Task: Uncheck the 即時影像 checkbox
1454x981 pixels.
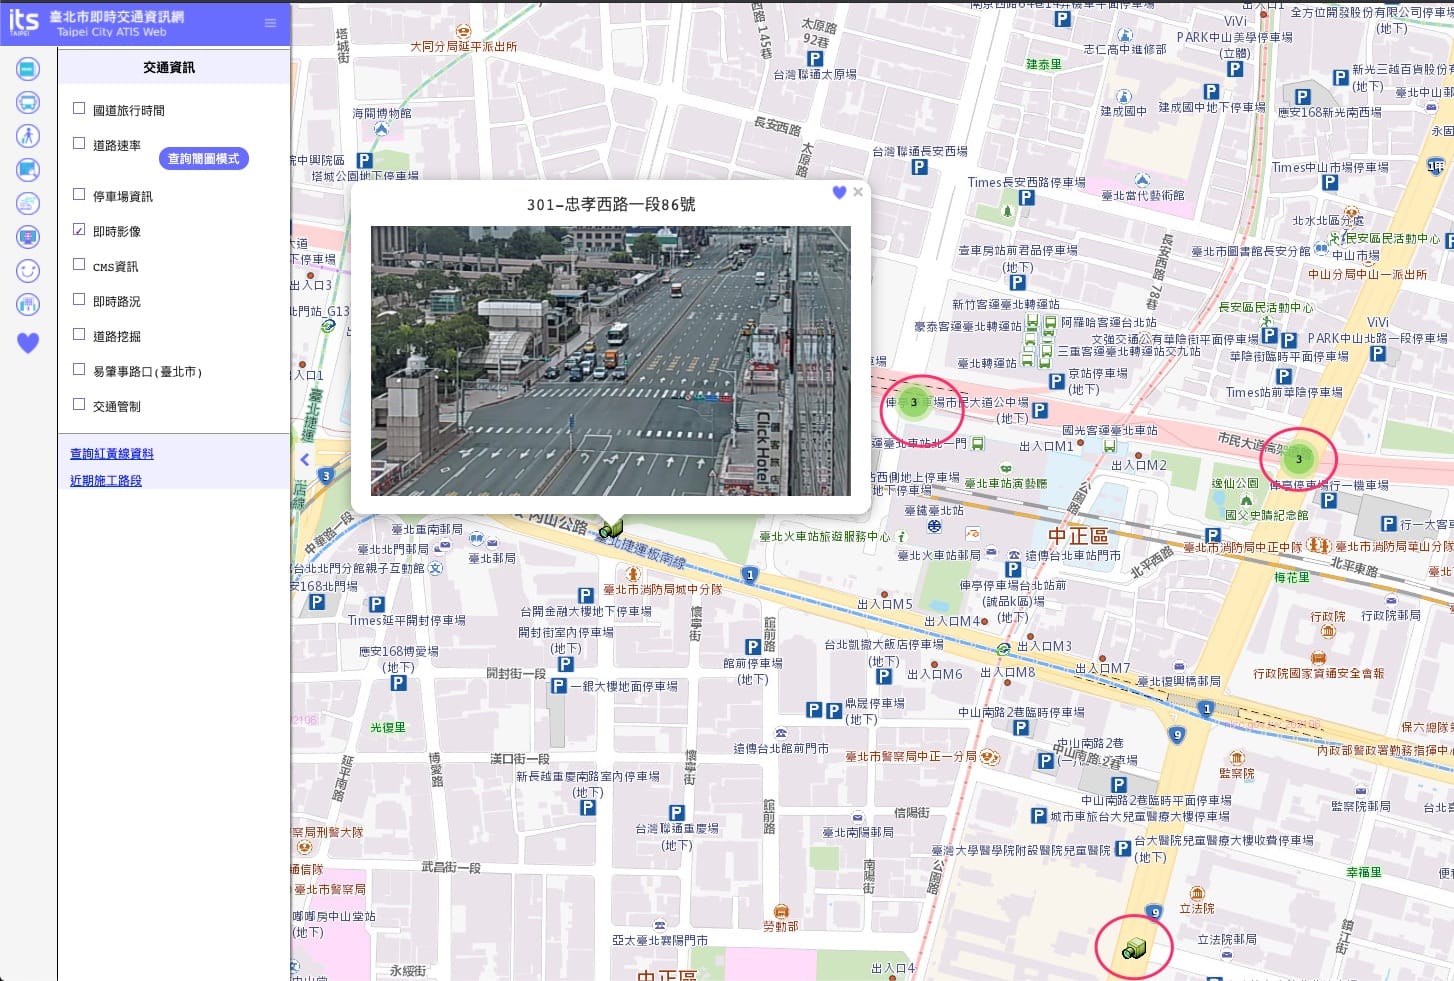Action: [79, 230]
